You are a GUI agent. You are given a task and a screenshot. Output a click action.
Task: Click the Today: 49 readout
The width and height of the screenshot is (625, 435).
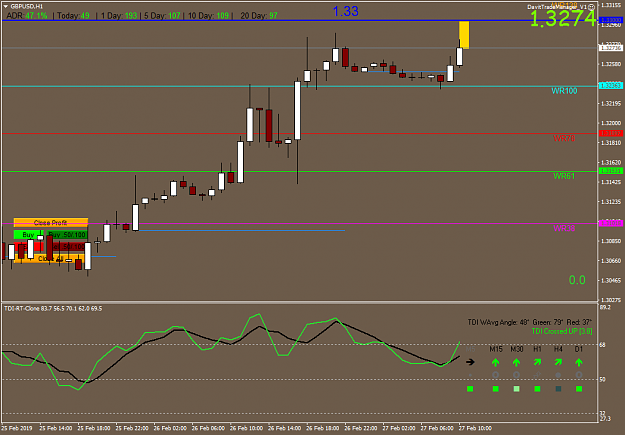pos(73,16)
